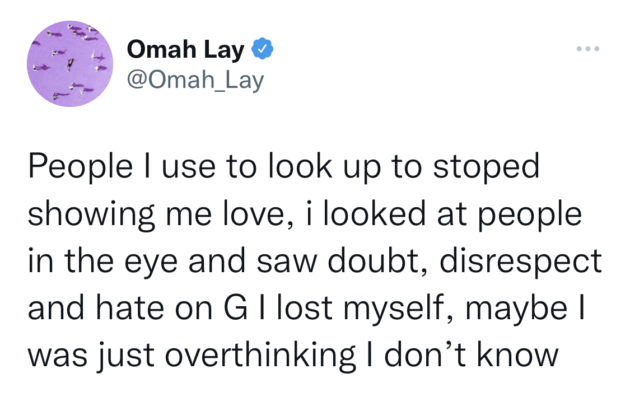The width and height of the screenshot is (630, 420).
Task: Click the word "looked" in the tweet
Action: (x=372, y=214)
